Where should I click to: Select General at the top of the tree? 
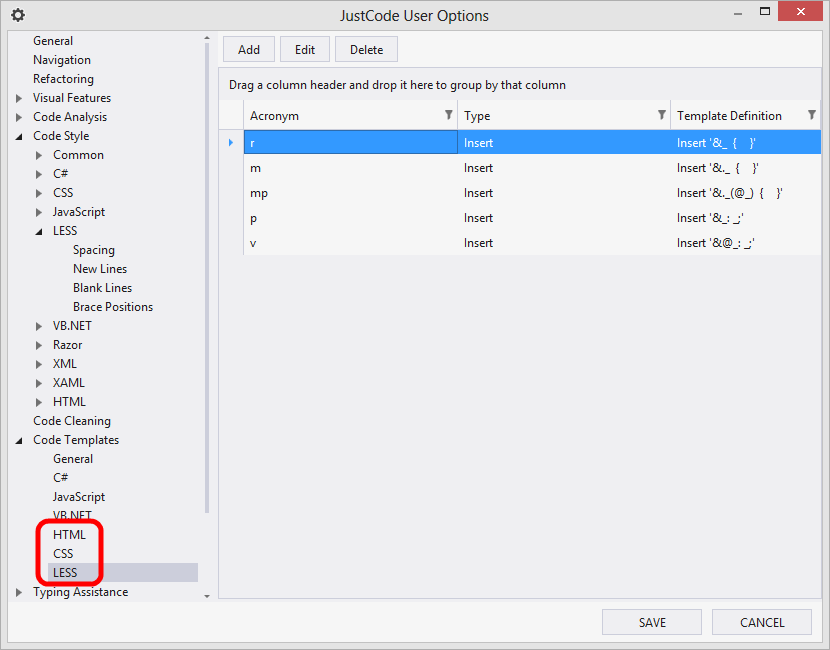point(53,41)
